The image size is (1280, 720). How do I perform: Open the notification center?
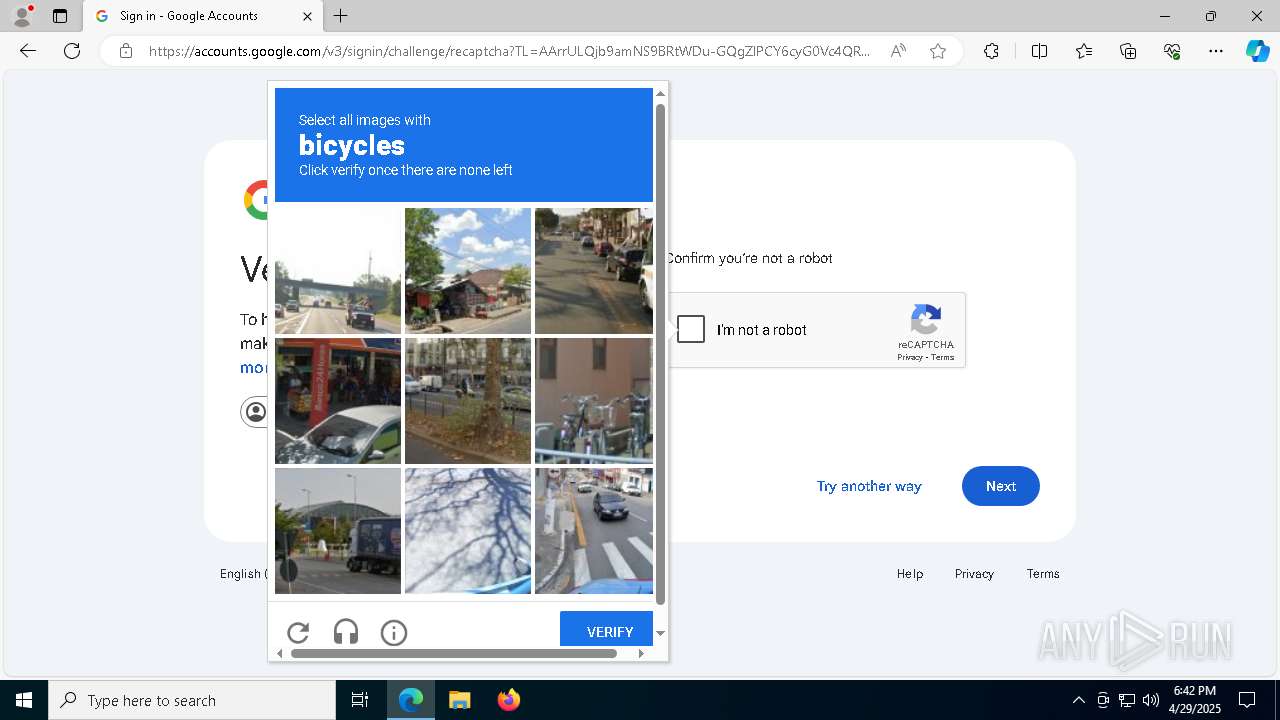(1248, 700)
